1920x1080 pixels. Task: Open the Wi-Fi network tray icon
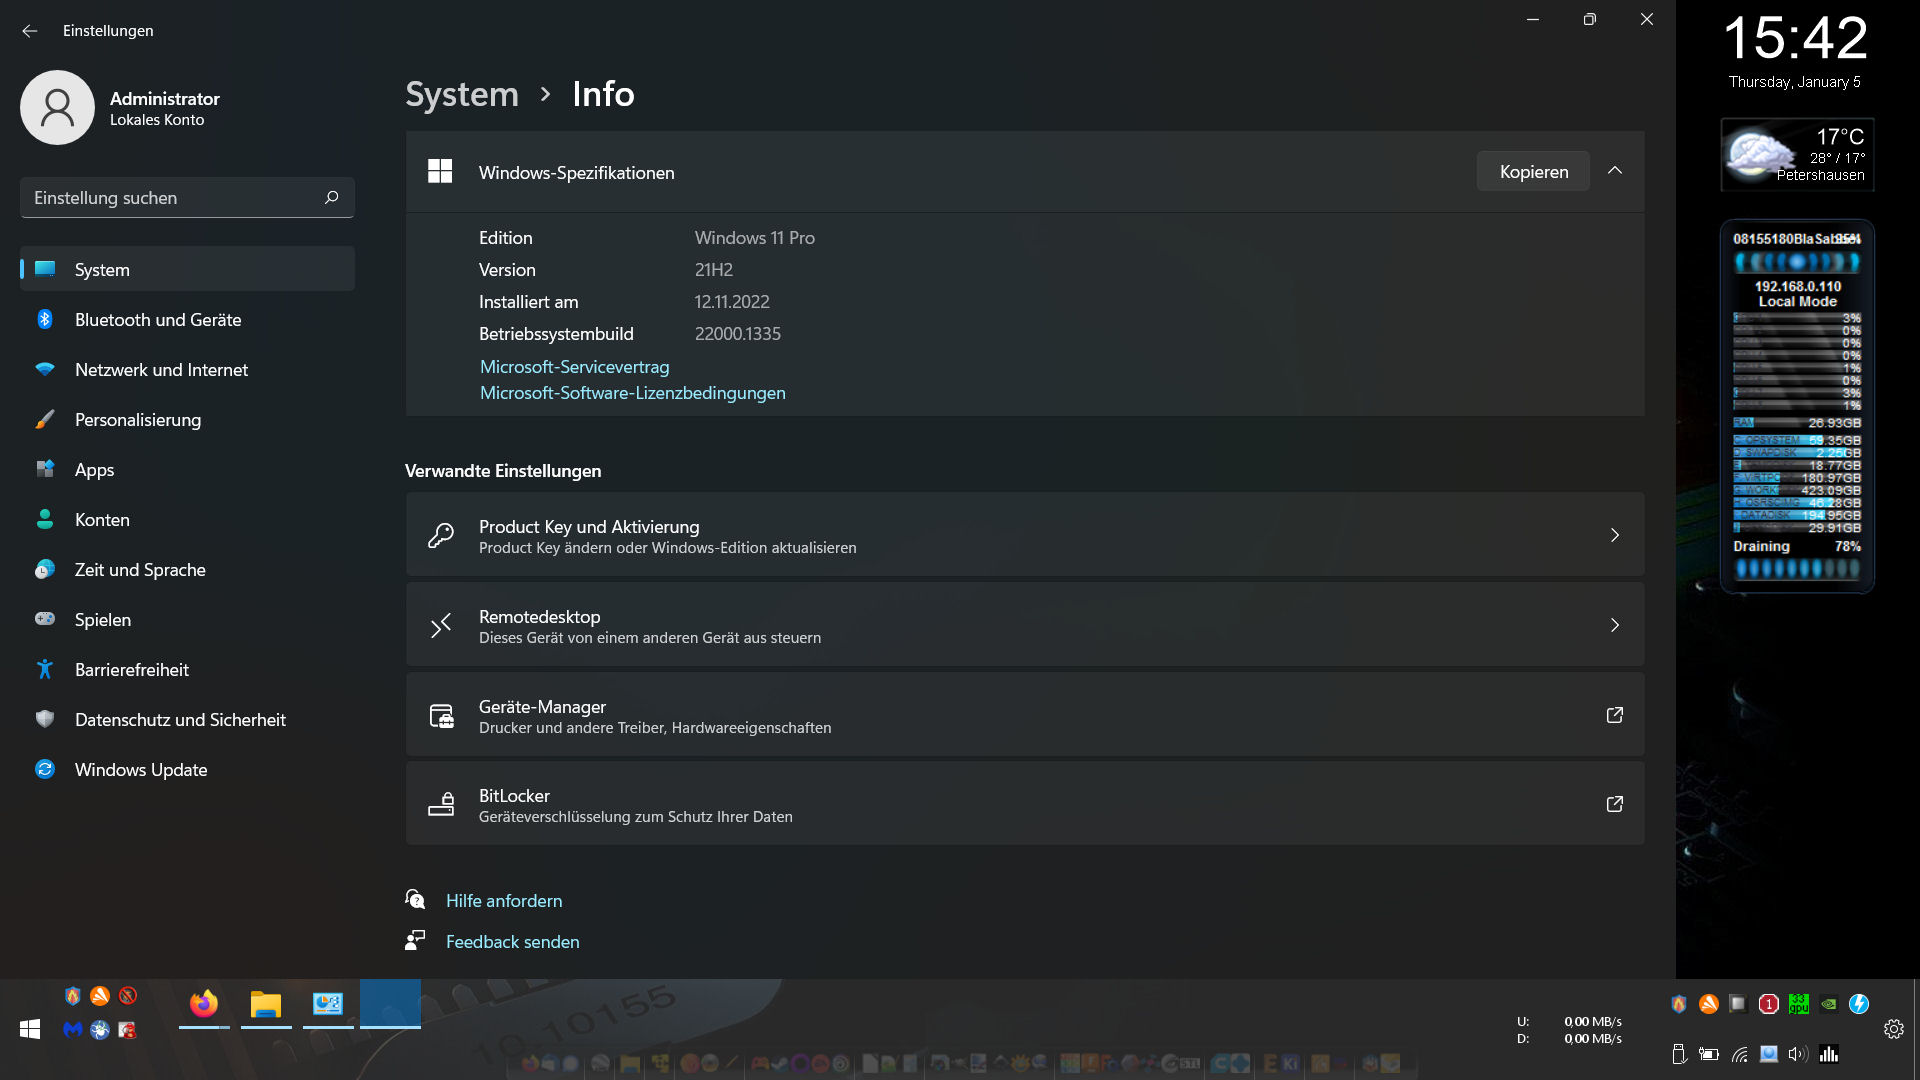[1740, 1054]
